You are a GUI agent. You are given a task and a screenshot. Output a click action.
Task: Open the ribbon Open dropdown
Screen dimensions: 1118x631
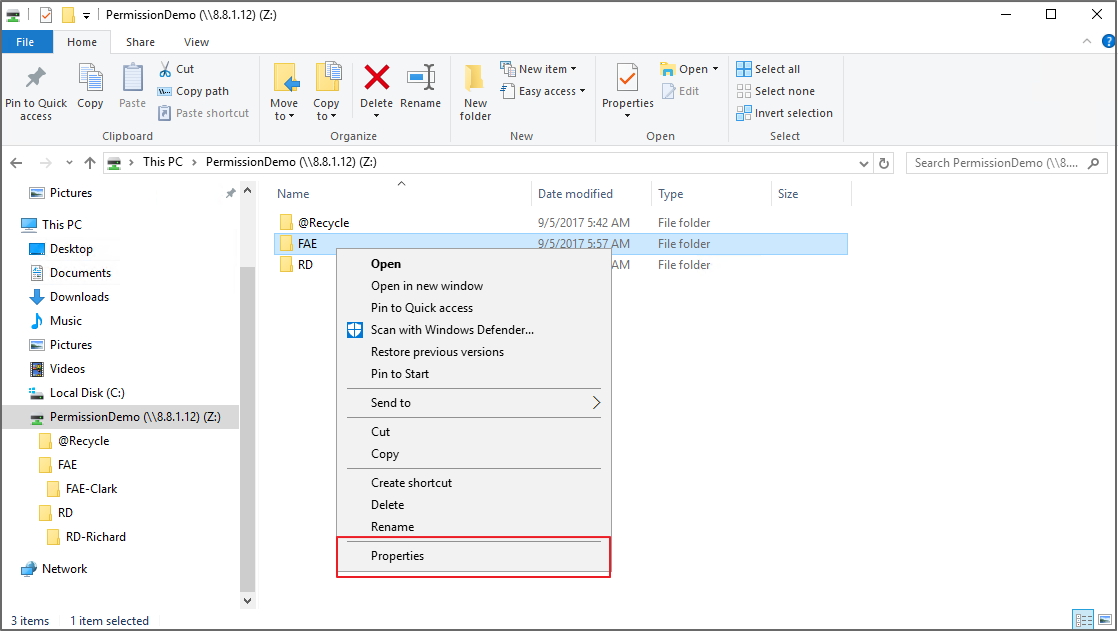point(689,69)
